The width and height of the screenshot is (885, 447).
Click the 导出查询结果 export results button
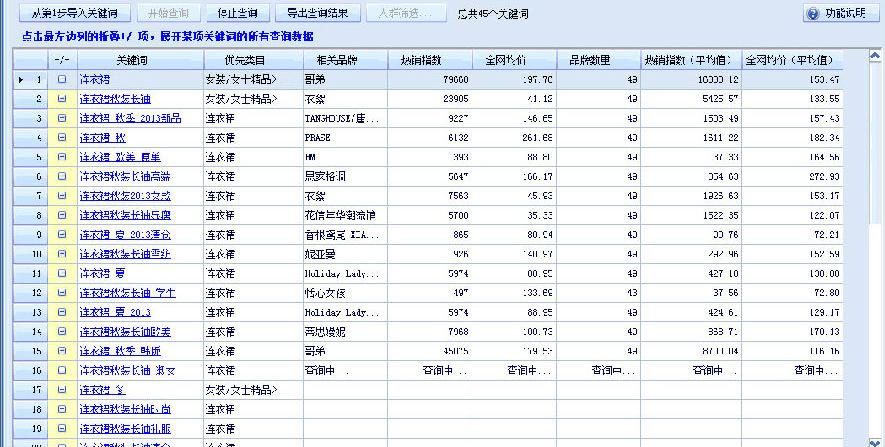click(x=317, y=14)
